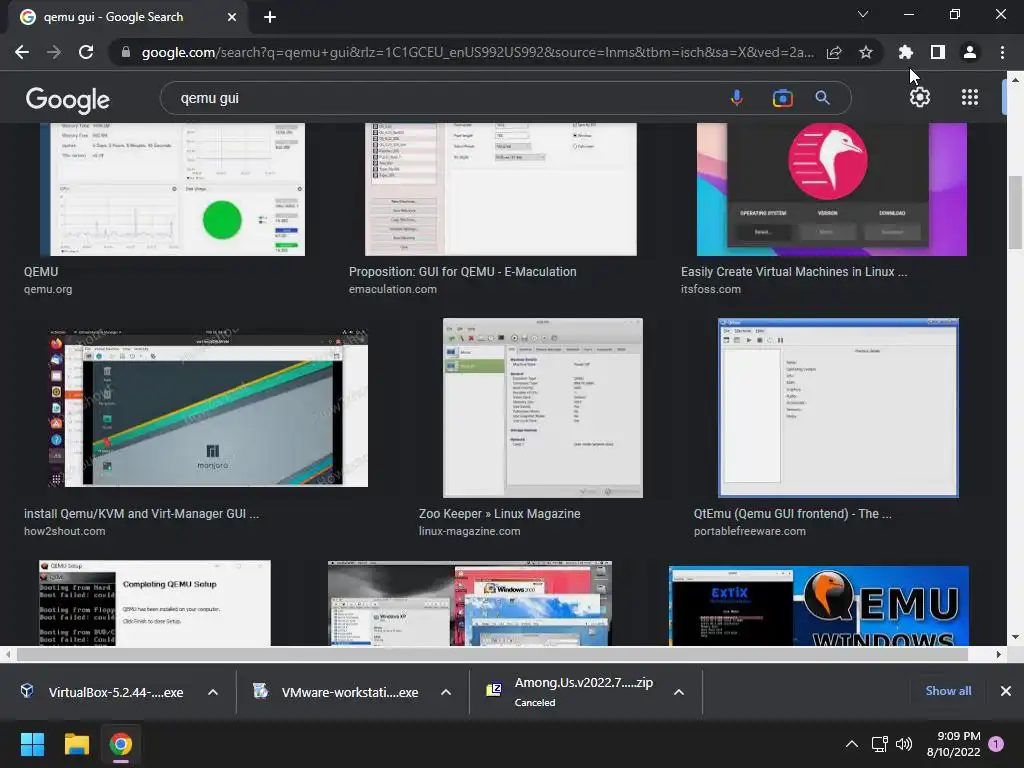Bookmark this tab with the star
This screenshot has height=768, width=1024.
point(866,52)
